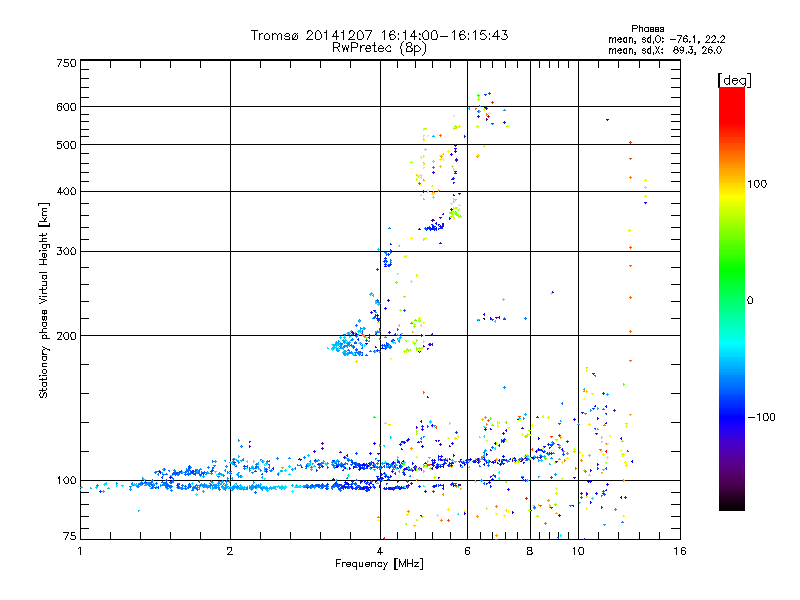Click the y-axis tick label "400"

(x=66, y=191)
